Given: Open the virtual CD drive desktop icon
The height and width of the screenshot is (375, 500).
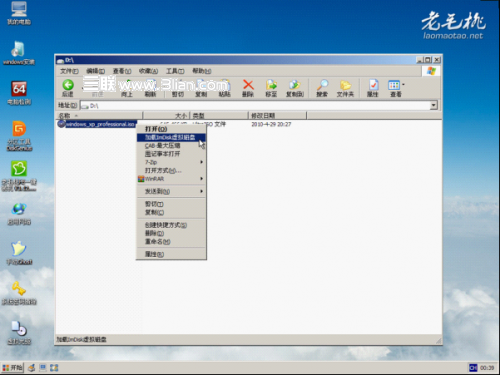Looking at the screenshot, I should [x=19, y=333].
